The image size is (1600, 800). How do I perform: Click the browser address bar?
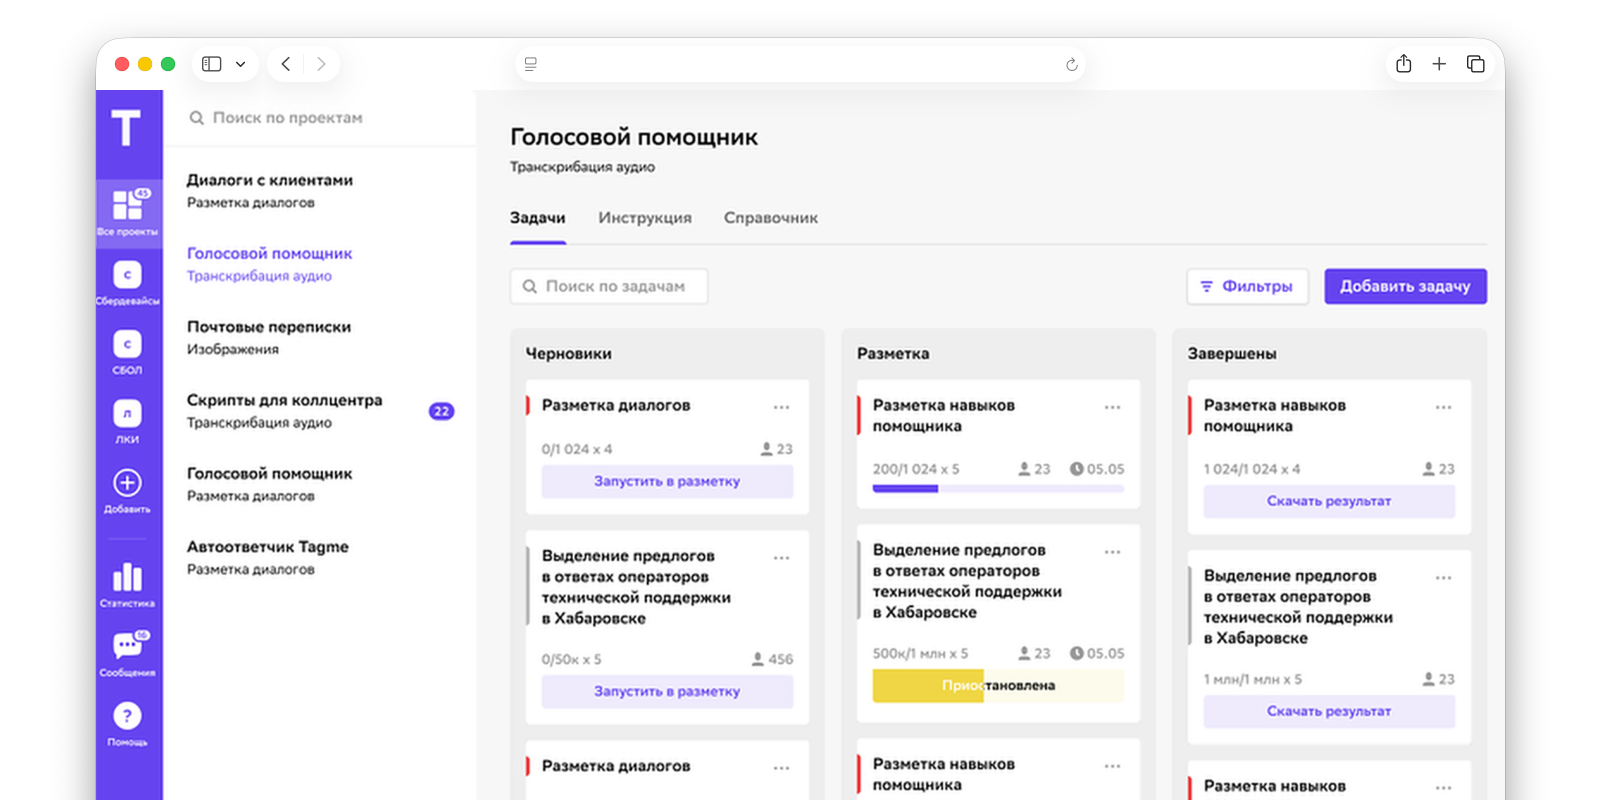pos(800,64)
